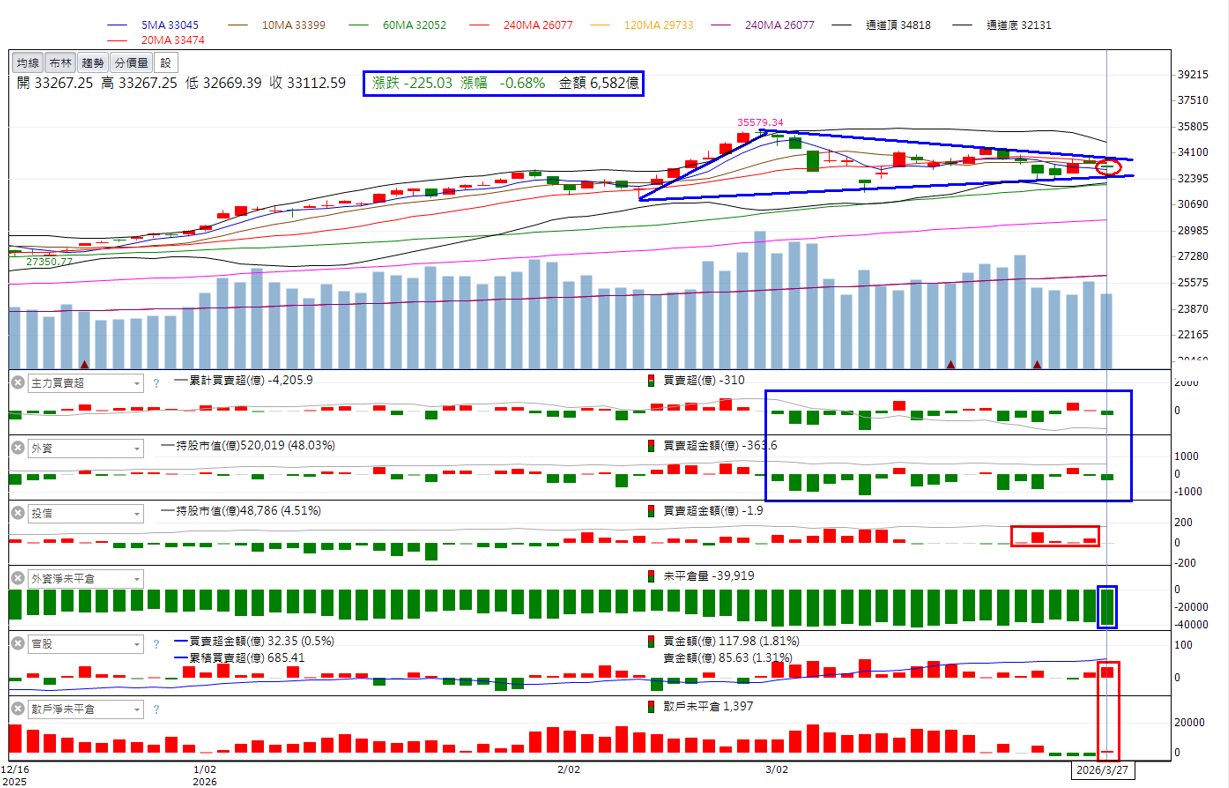Expand the 投信 indicator dropdown
The width and height of the screenshot is (1229, 788).
86,513
